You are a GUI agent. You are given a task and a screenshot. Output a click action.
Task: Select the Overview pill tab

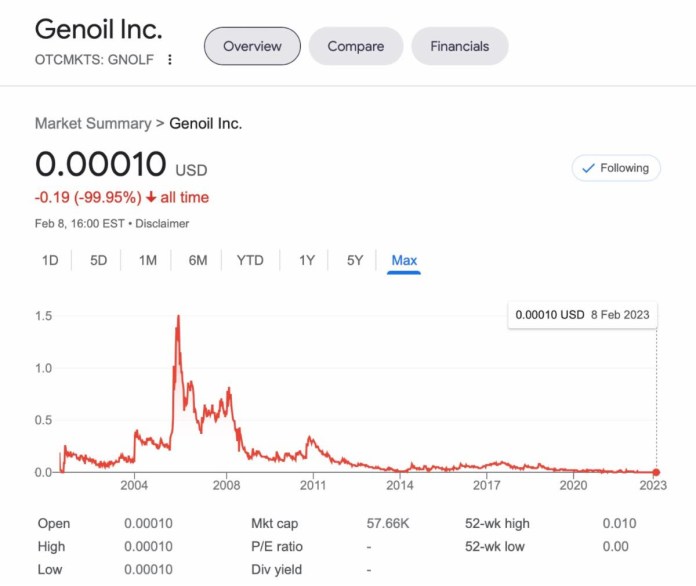(252, 46)
